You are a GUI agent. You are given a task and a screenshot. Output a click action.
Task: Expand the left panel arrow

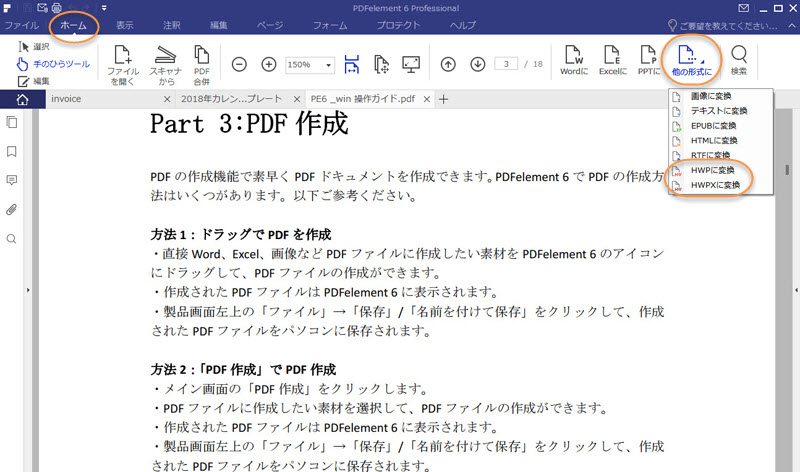[28, 290]
